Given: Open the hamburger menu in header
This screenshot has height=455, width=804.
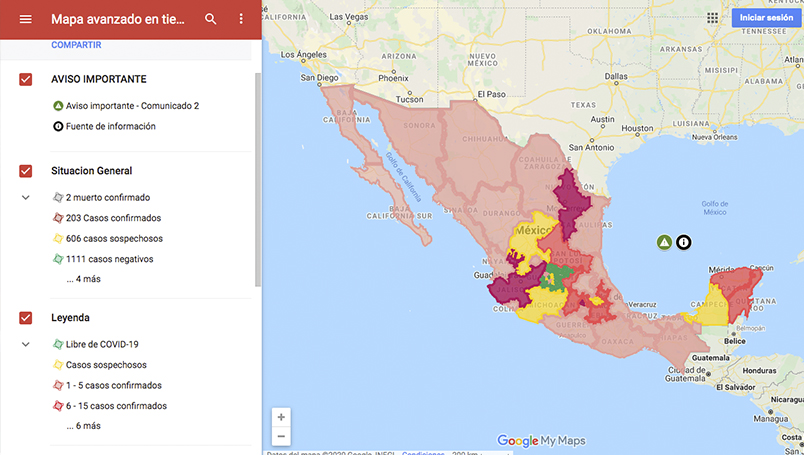Looking at the screenshot, I should 26,19.
